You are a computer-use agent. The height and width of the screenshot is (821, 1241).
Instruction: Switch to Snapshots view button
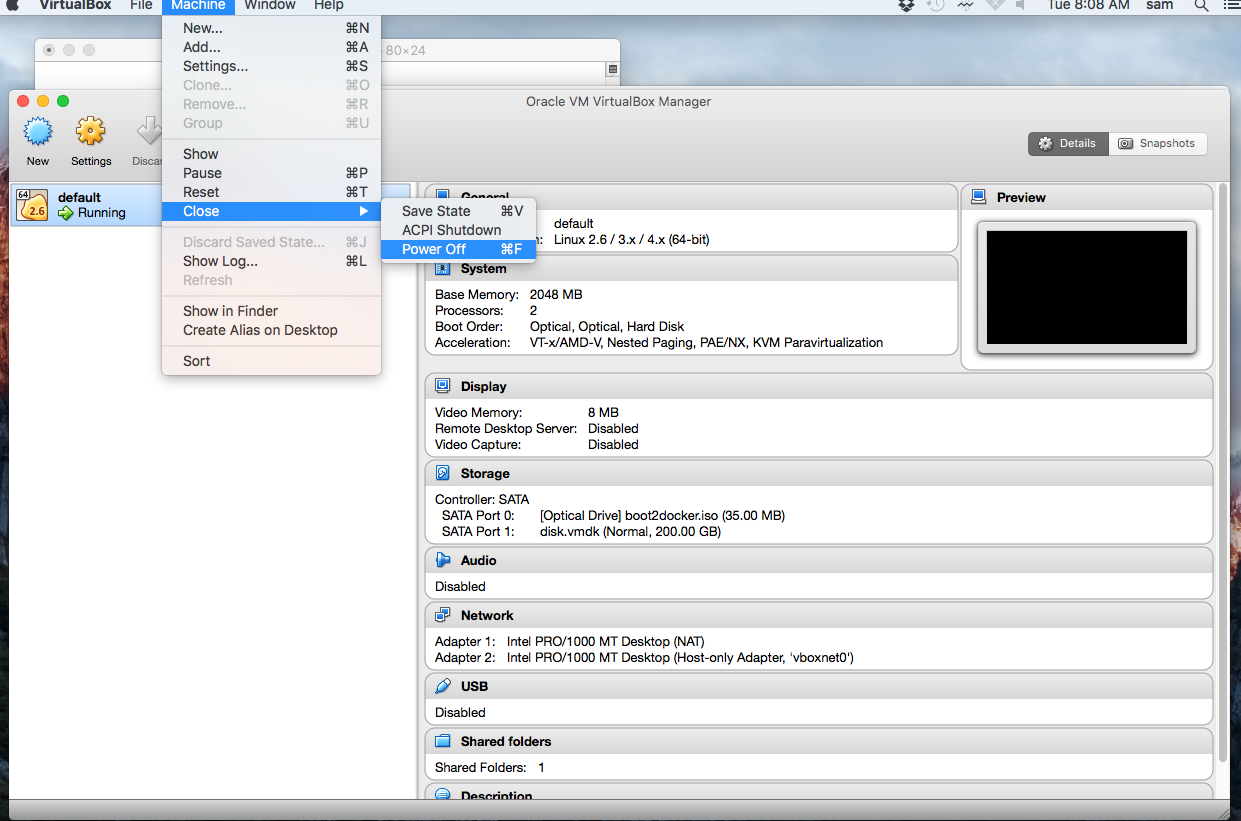pos(1157,143)
